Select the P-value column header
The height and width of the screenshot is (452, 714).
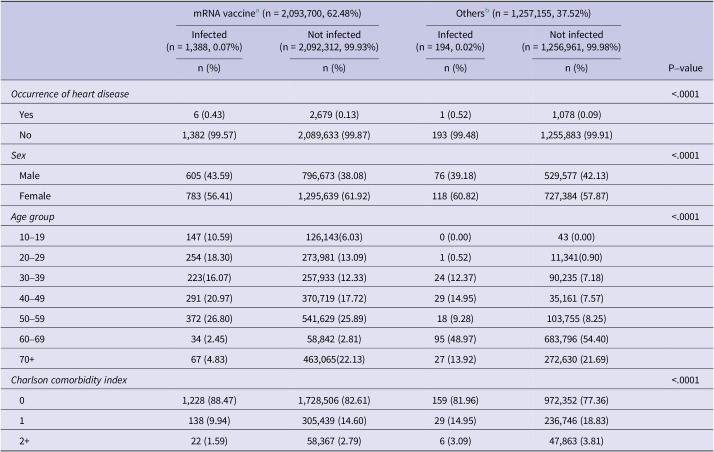coord(685,68)
